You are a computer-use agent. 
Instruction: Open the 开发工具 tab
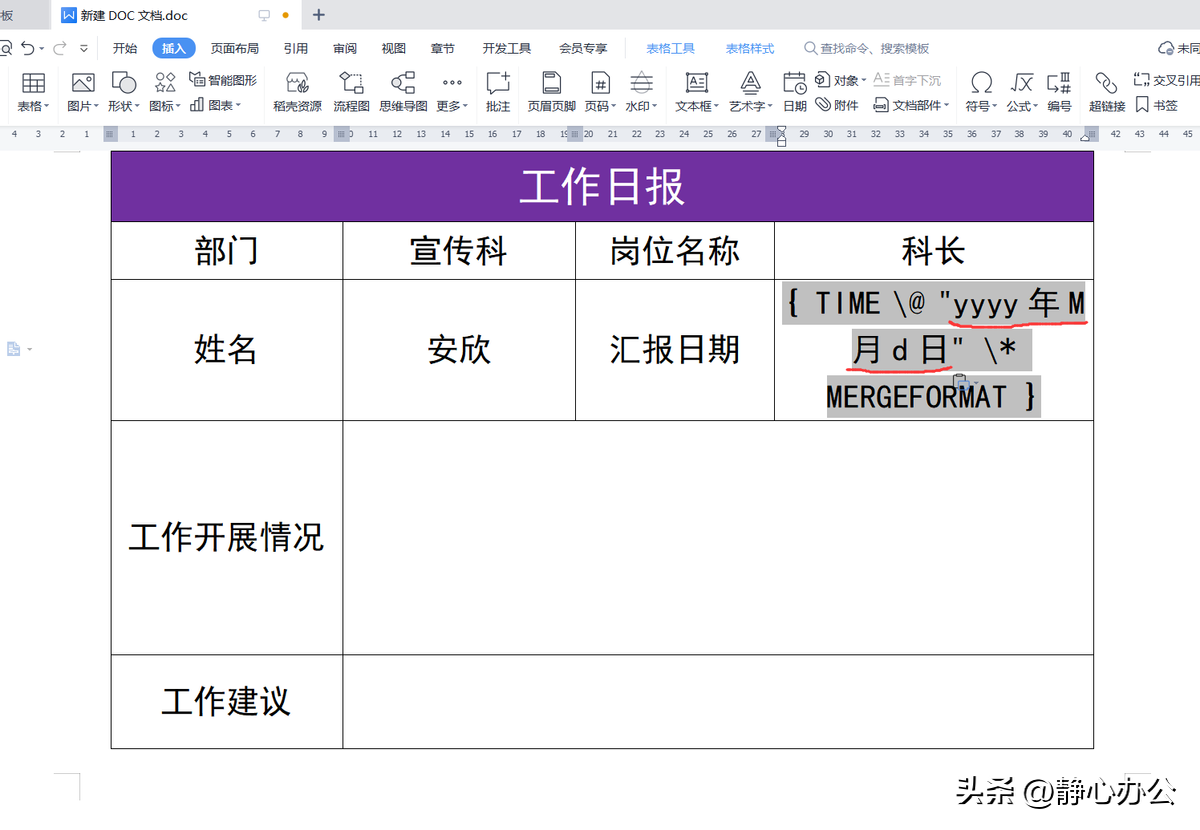pyautogui.click(x=507, y=48)
